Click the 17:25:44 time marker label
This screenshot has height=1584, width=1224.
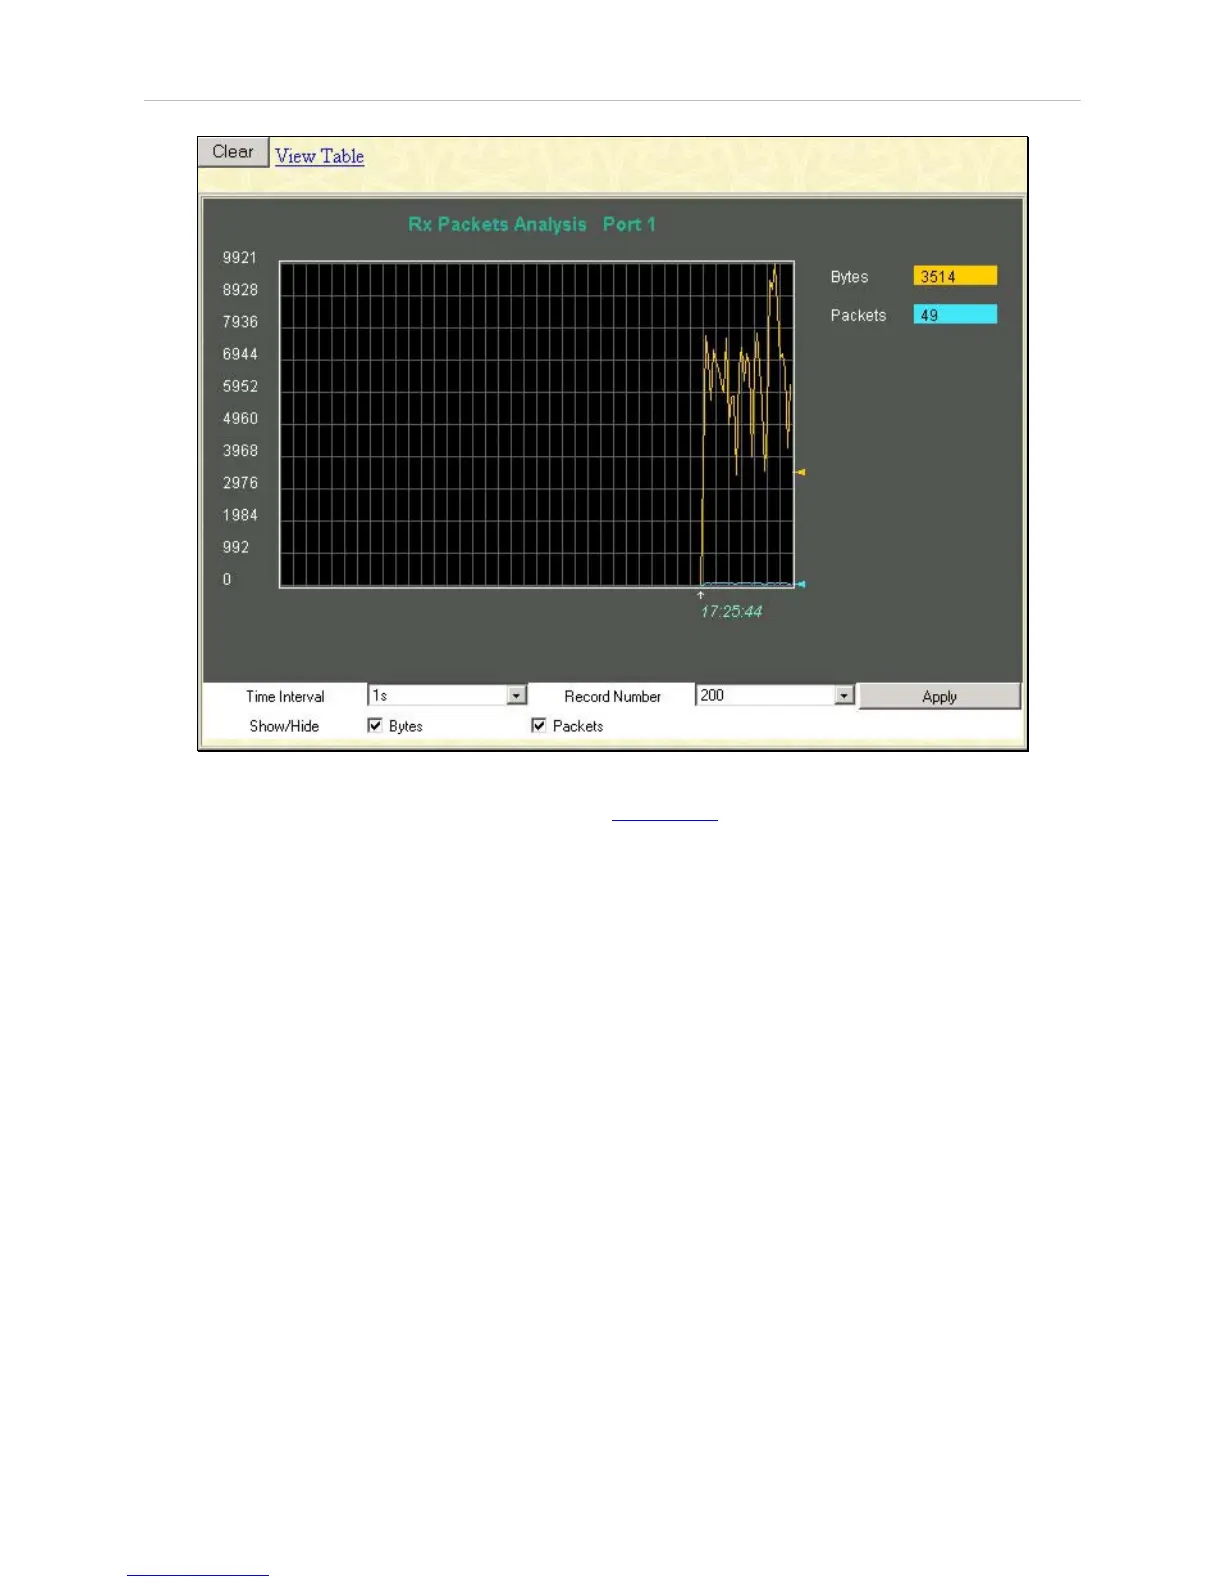731,612
